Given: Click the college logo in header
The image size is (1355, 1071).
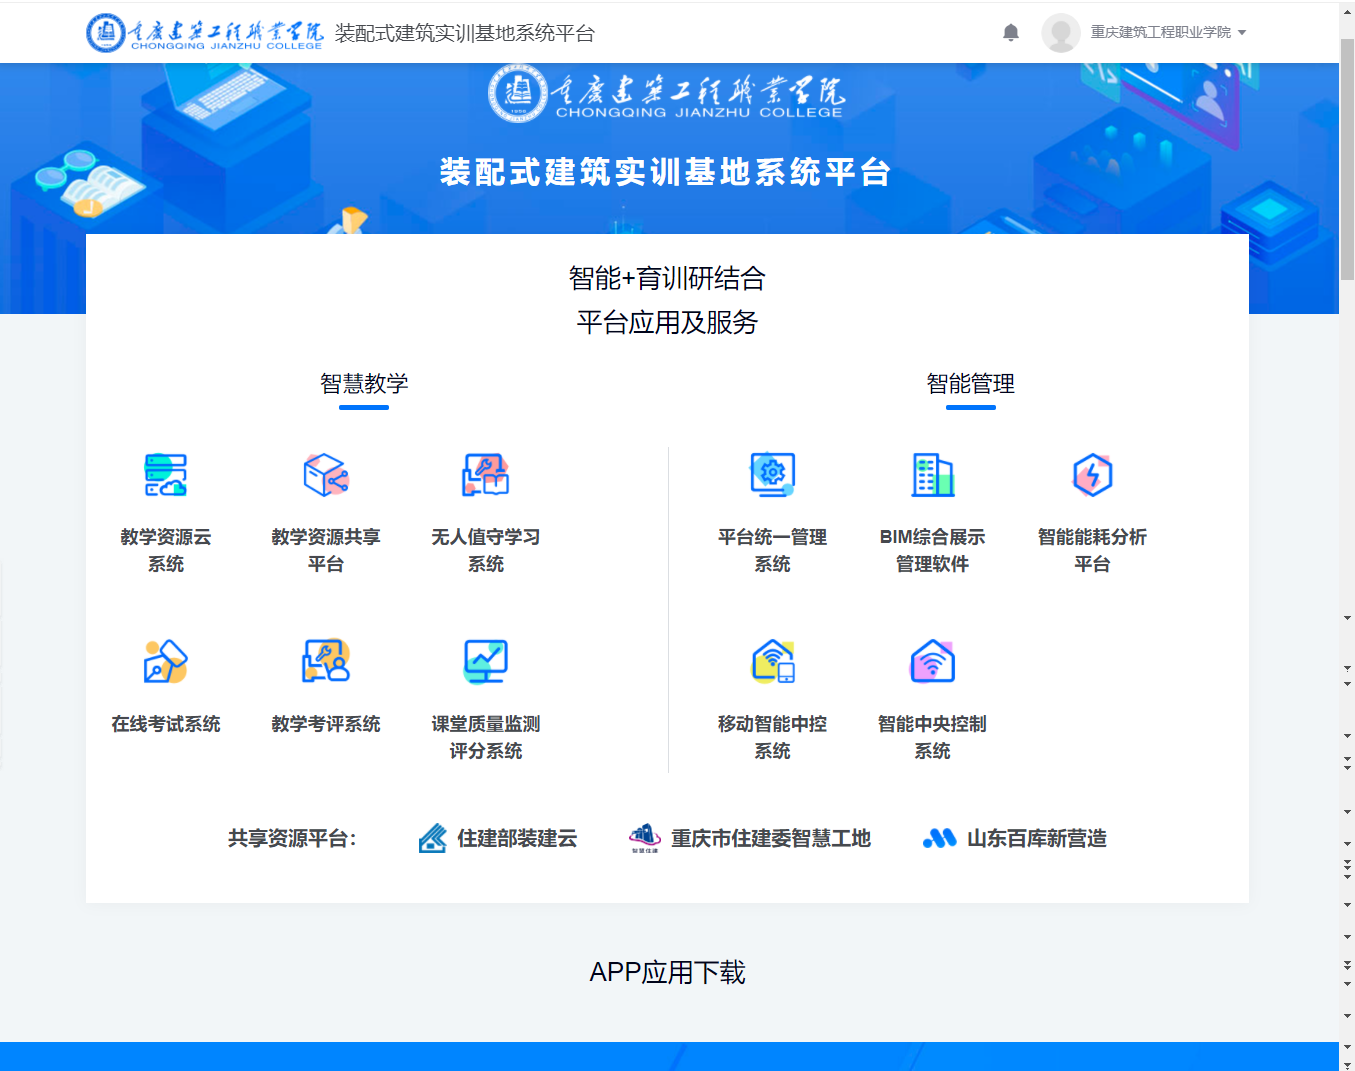Looking at the screenshot, I should (205, 33).
